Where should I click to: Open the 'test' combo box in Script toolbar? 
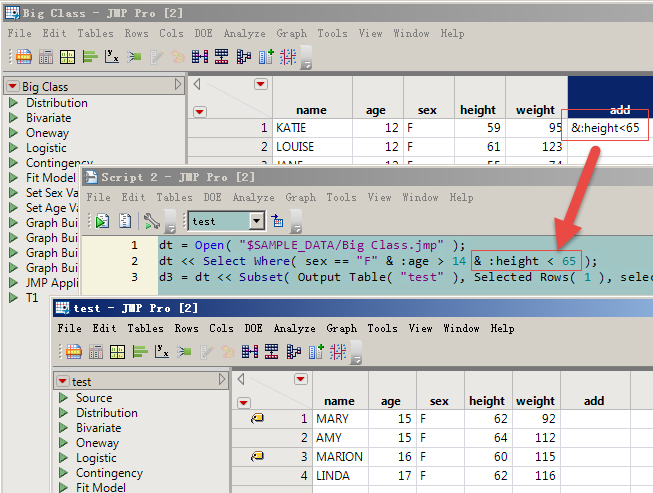(256, 220)
